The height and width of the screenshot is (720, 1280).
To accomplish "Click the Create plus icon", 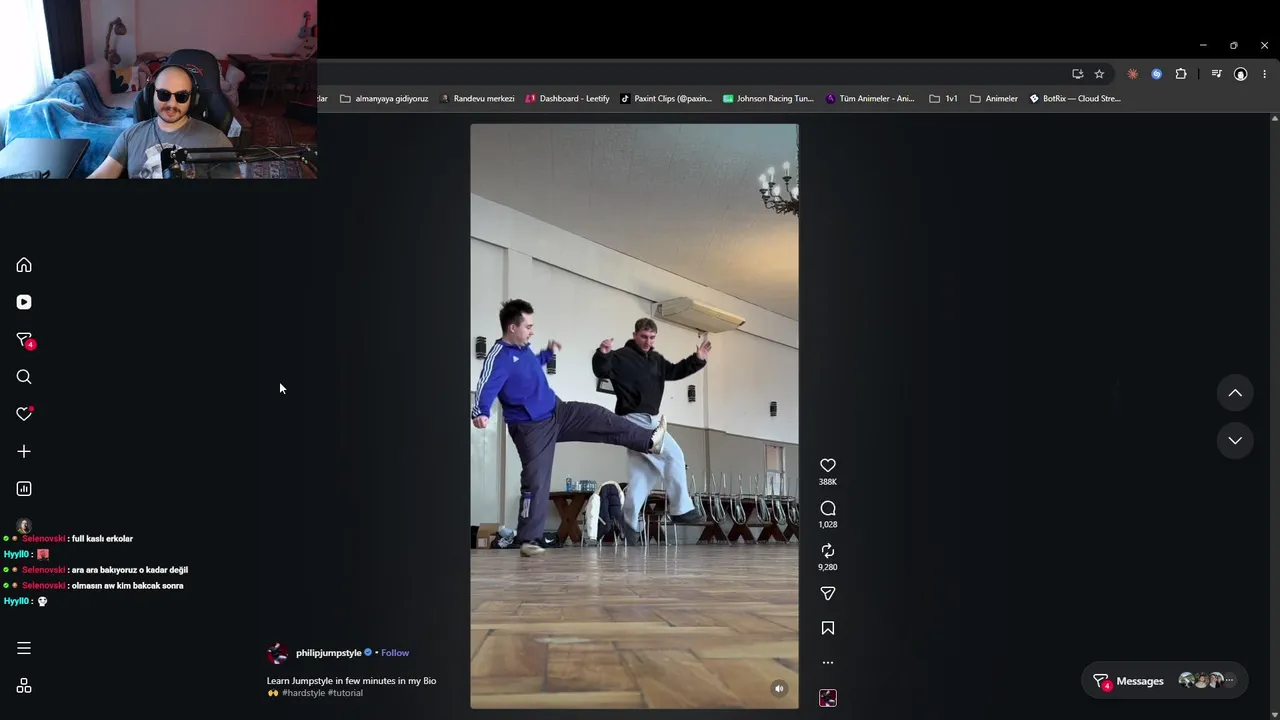I will click(x=24, y=451).
